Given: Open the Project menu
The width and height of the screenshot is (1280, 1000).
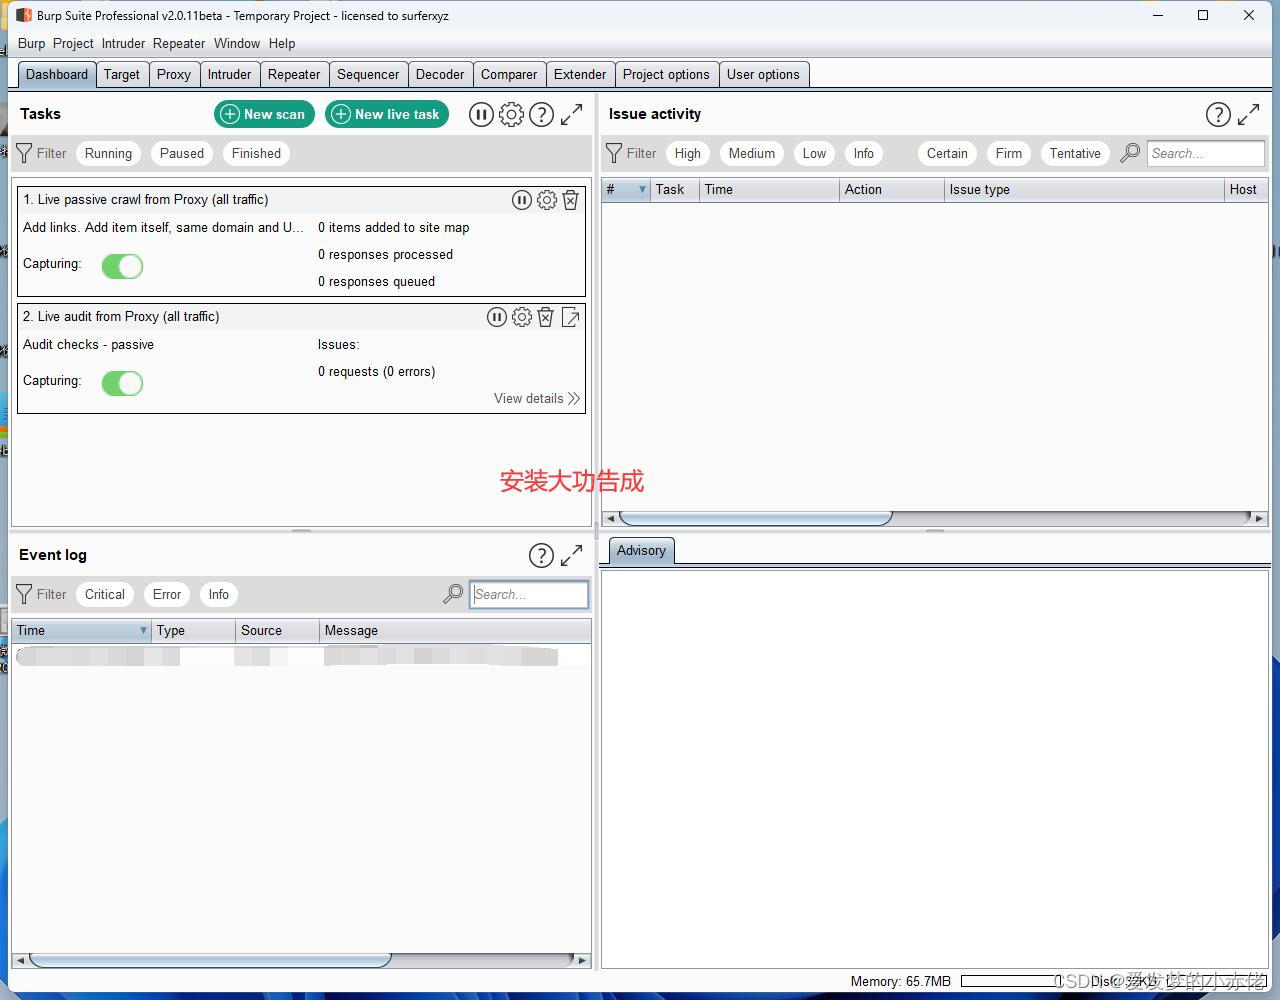Looking at the screenshot, I should 73,43.
